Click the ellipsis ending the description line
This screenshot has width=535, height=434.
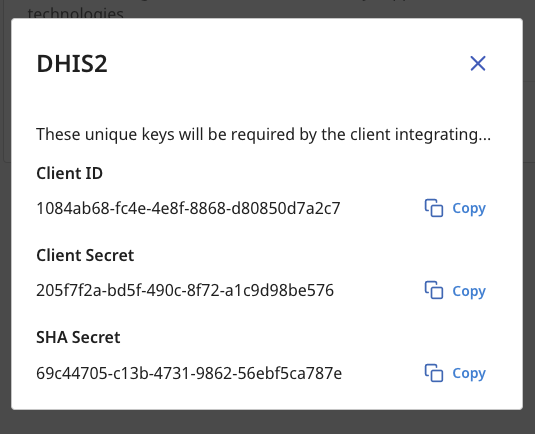point(484,139)
